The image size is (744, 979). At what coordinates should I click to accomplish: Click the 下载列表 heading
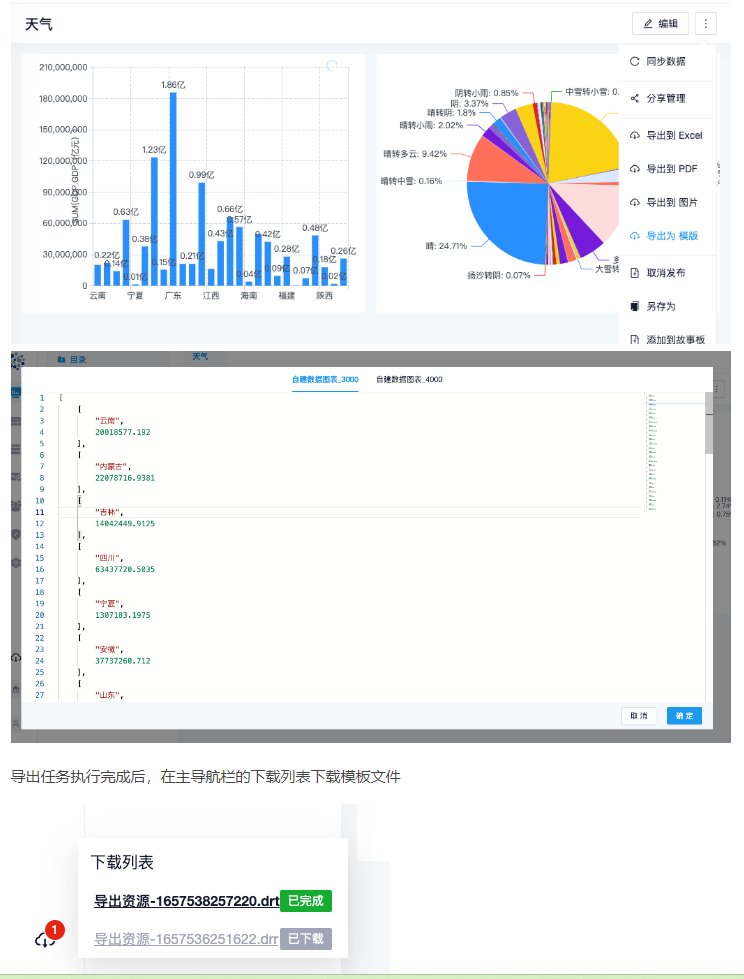[122, 862]
